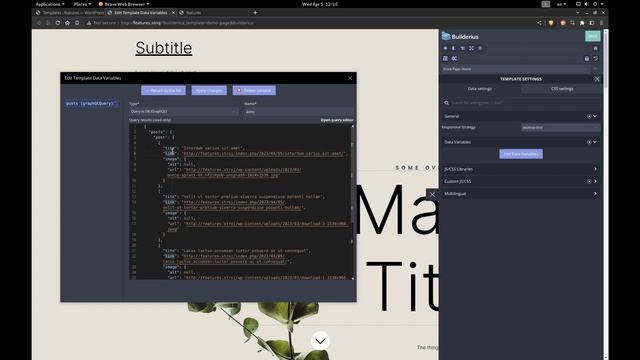The image size is (640, 360).
Task: Open the Type dropdown in variable editor
Action: 183,111
